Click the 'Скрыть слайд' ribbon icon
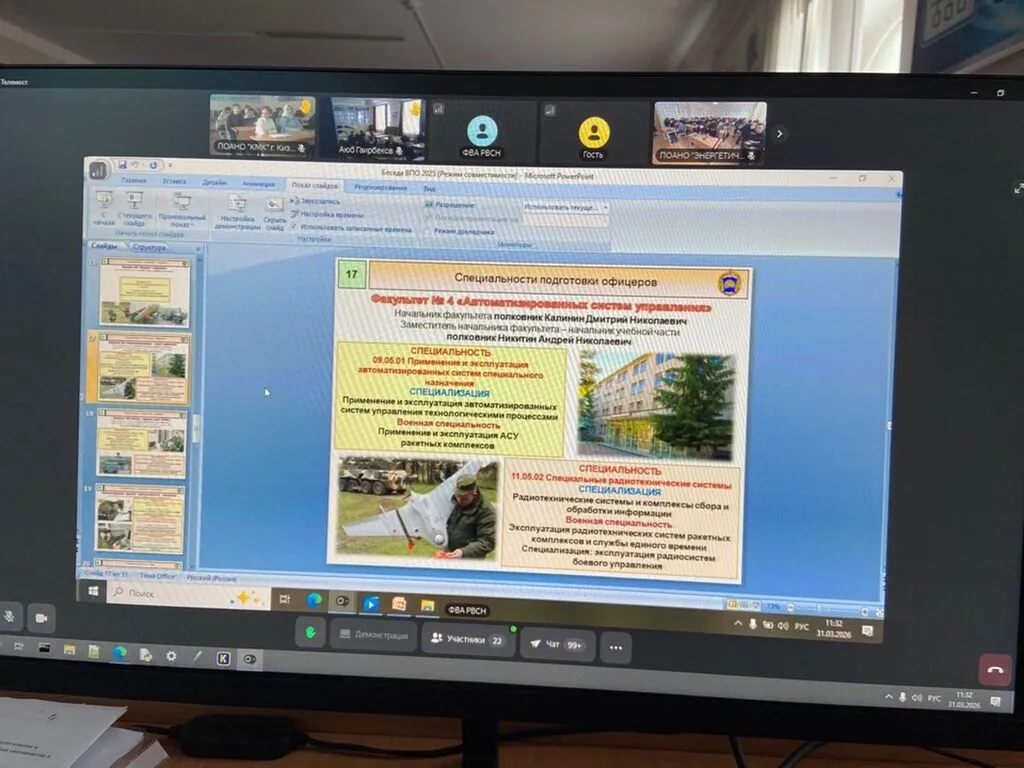 tap(274, 209)
